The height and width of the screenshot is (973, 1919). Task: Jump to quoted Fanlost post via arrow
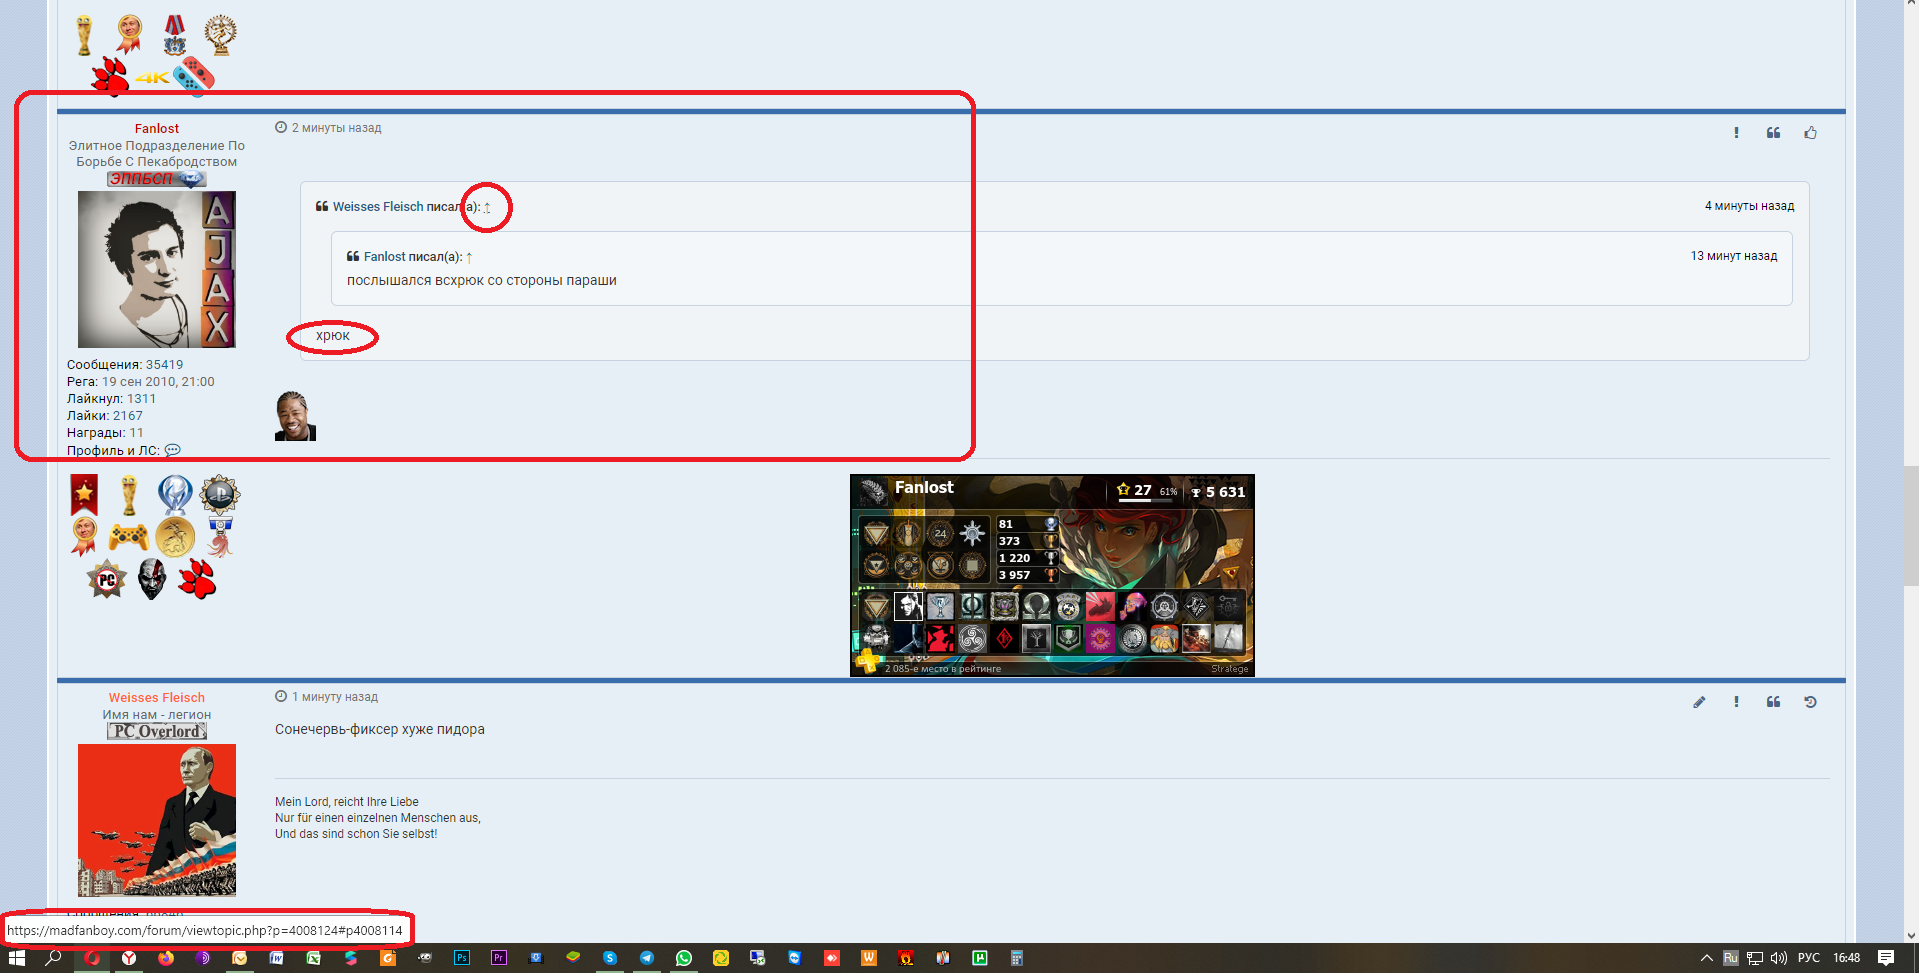point(469,257)
